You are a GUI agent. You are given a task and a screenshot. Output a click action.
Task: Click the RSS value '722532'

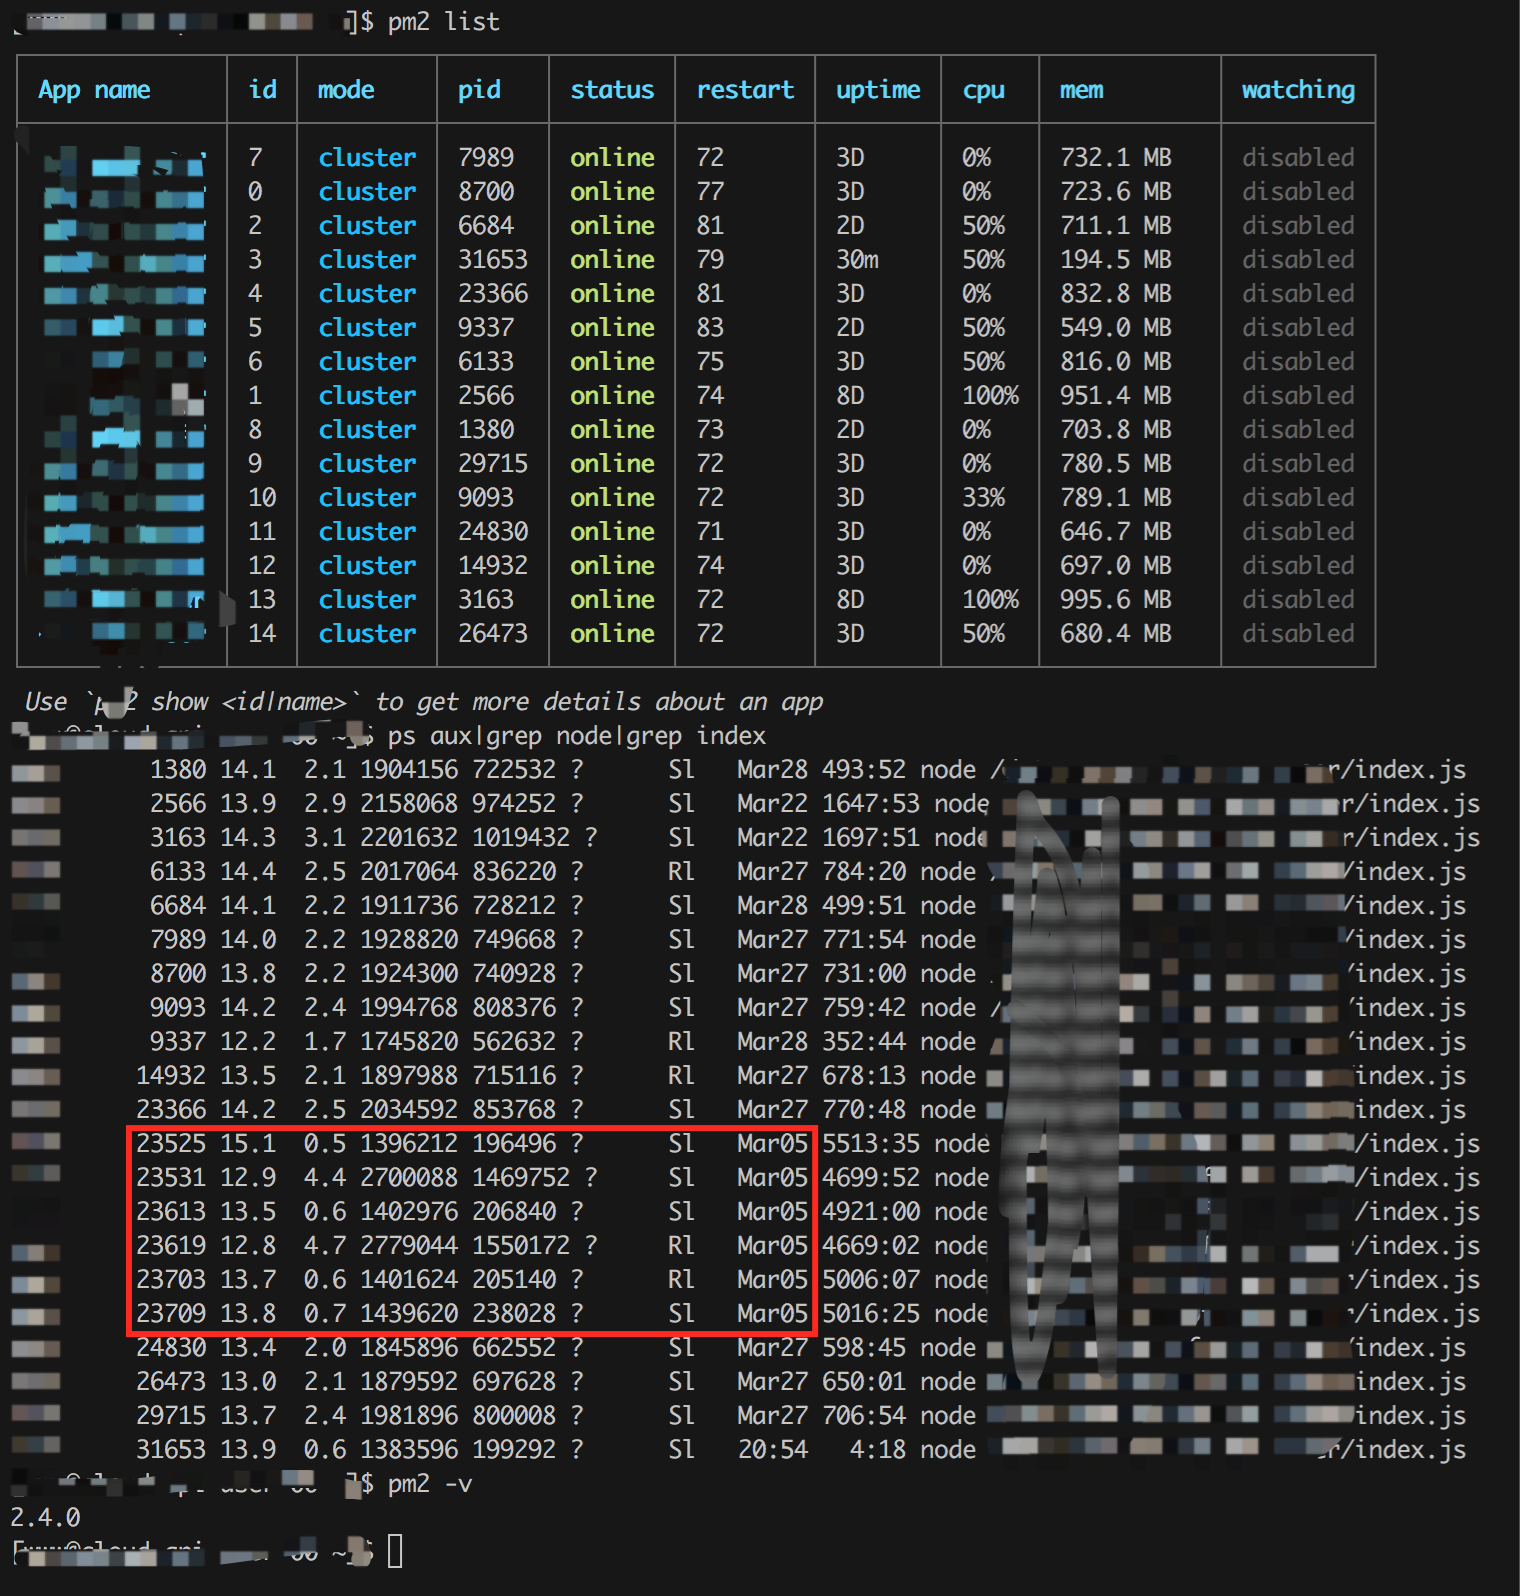click(x=514, y=769)
